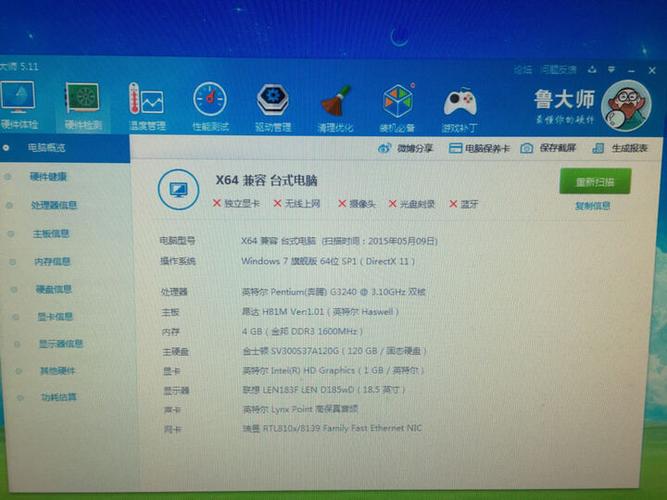Select 显卡信息 in sidebar
The height and width of the screenshot is (500, 667).
point(55,317)
